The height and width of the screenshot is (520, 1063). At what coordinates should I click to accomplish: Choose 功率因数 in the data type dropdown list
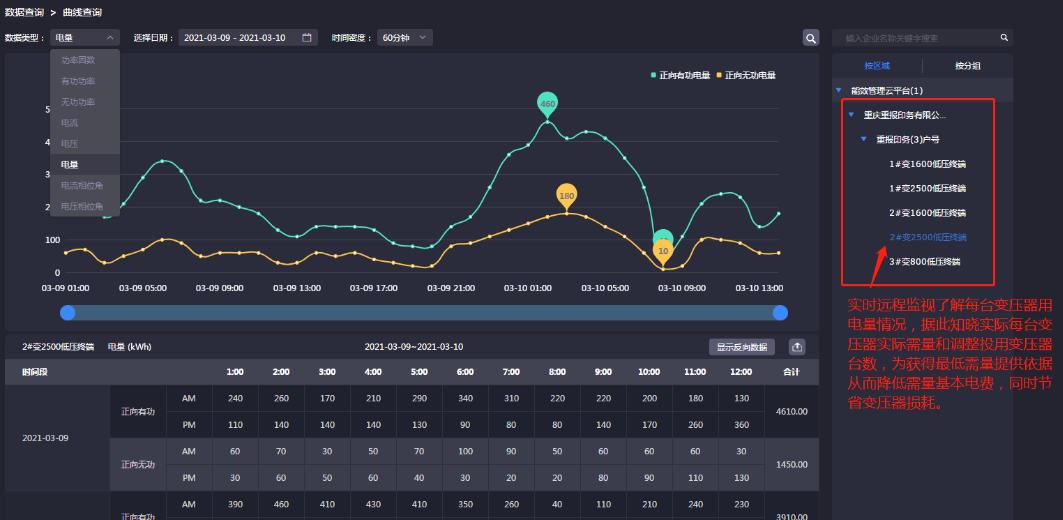point(78,60)
